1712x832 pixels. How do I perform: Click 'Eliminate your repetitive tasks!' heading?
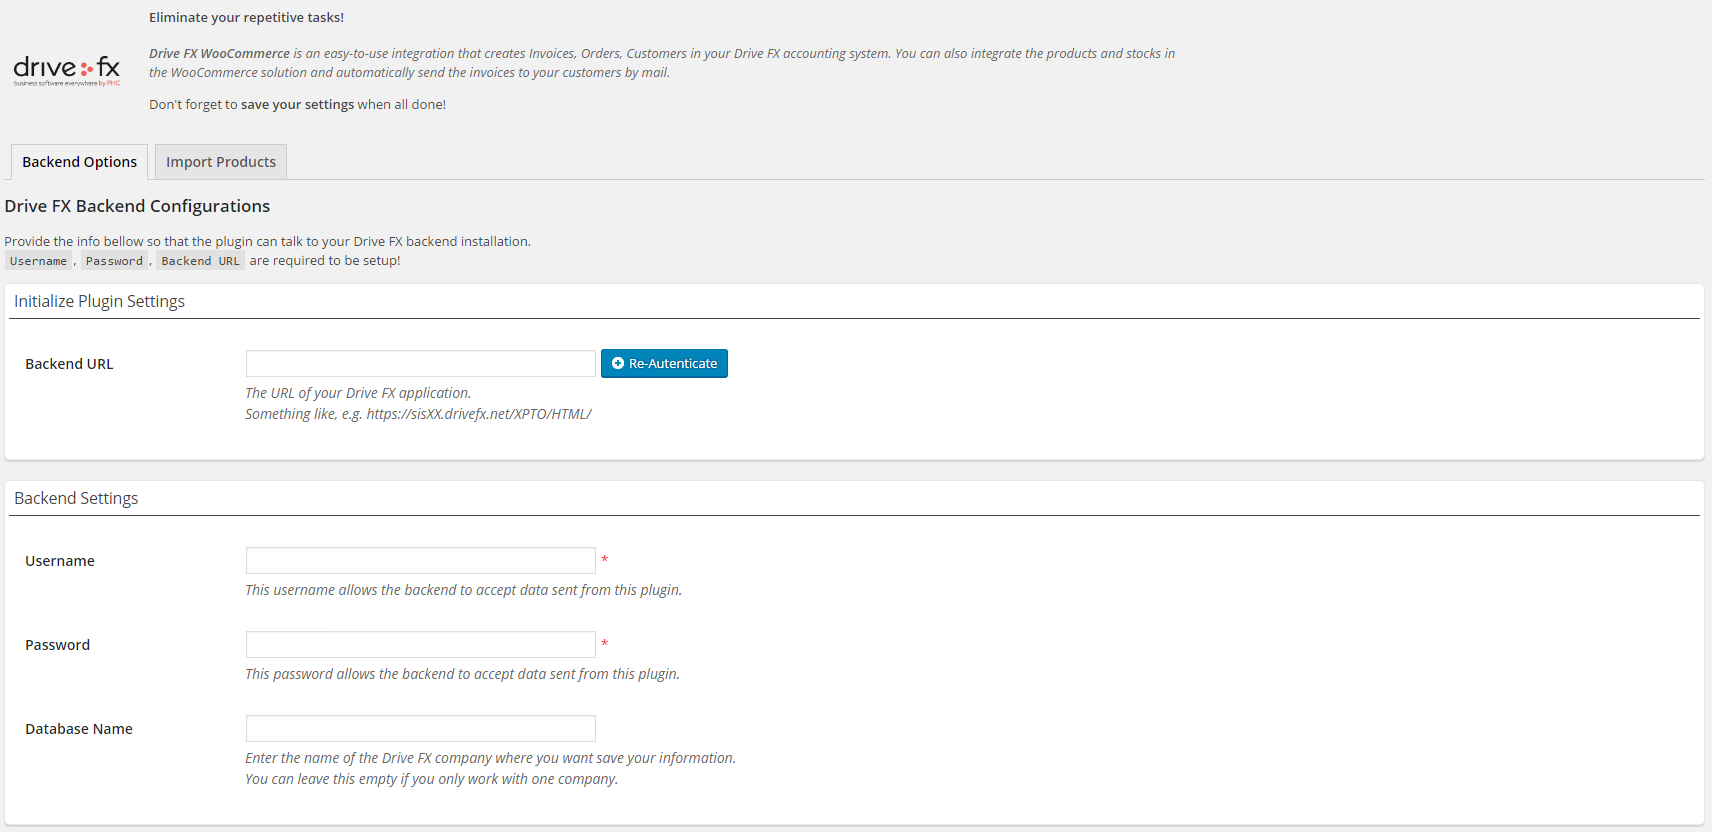coord(246,17)
